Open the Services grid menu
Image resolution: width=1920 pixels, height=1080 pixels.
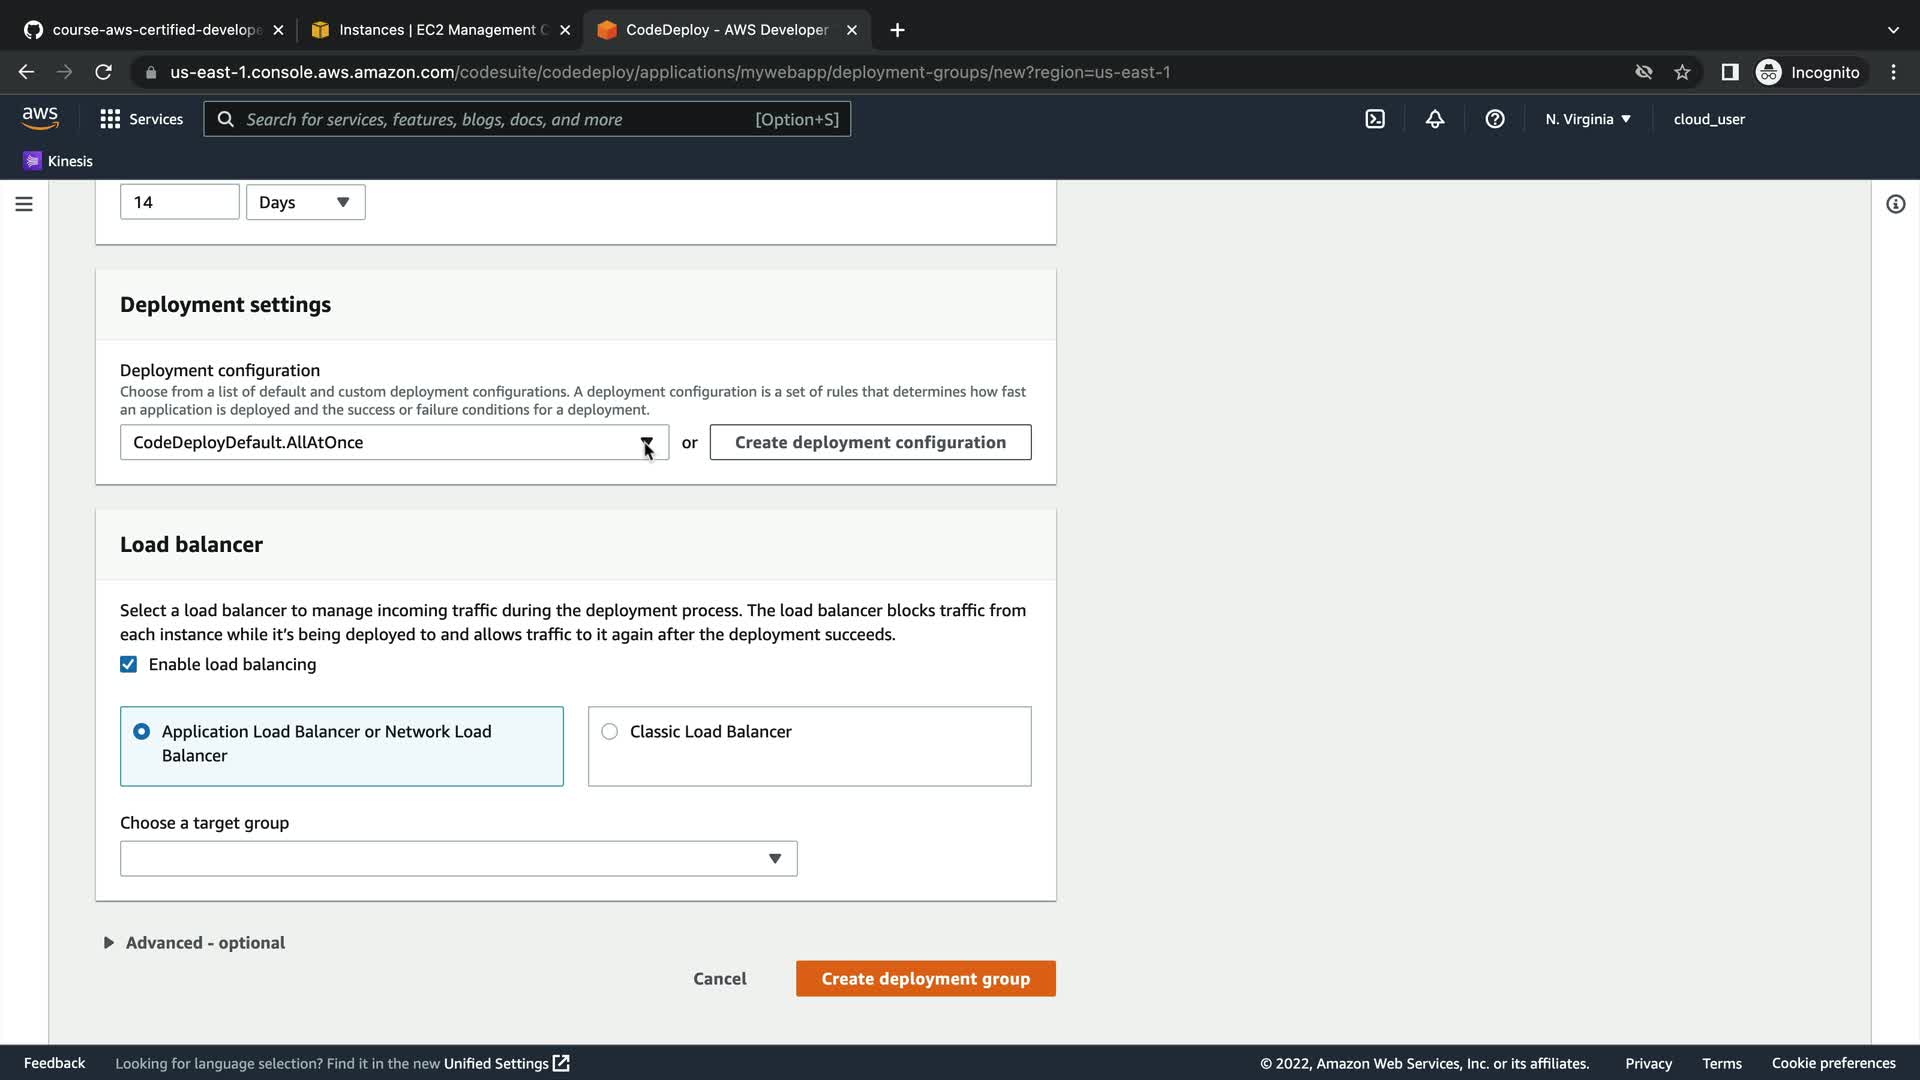tap(141, 119)
